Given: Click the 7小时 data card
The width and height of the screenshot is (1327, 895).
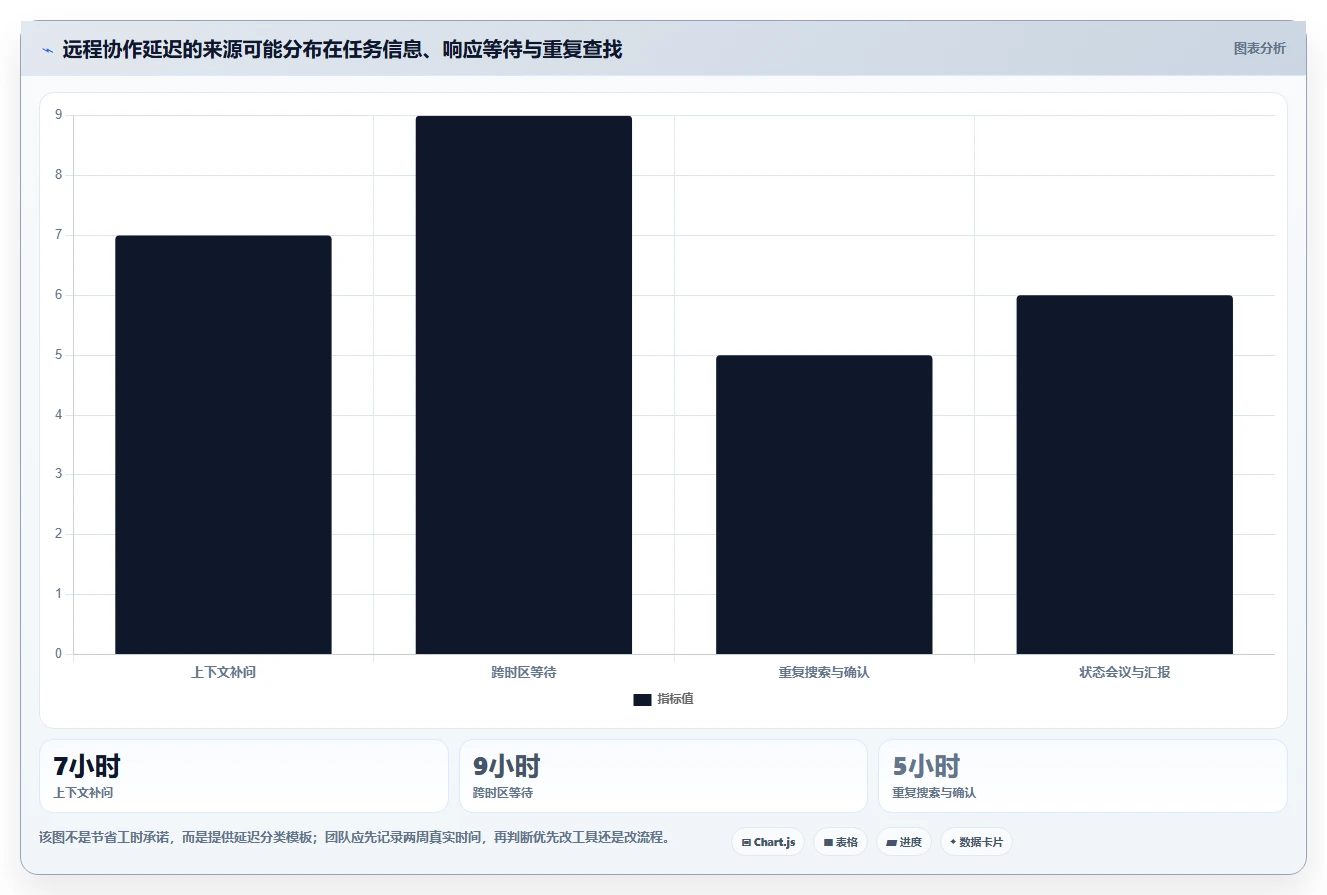Looking at the screenshot, I should [x=244, y=776].
